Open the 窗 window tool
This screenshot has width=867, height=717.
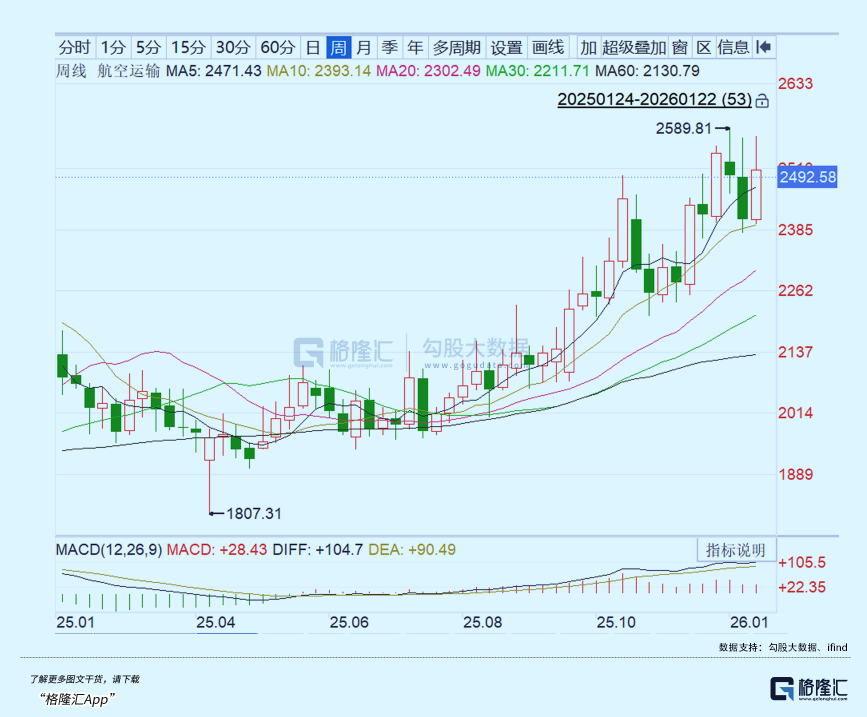click(x=679, y=47)
